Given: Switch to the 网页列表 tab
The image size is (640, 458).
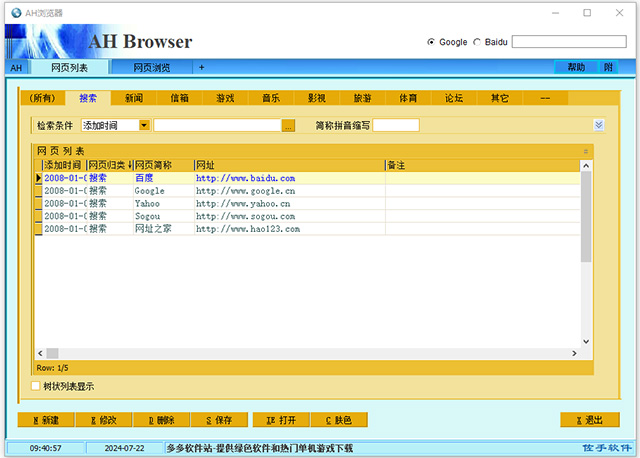Looking at the screenshot, I should pos(69,67).
